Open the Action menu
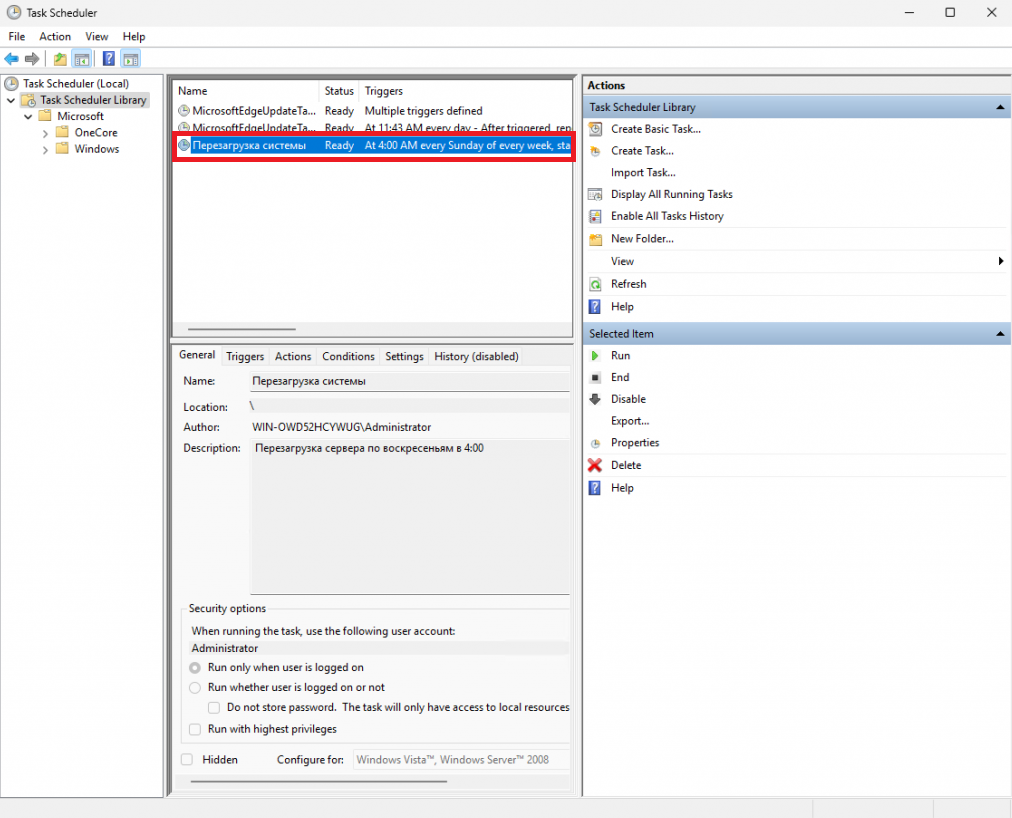The width and height of the screenshot is (1012, 818). pyautogui.click(x=55, y=37)
